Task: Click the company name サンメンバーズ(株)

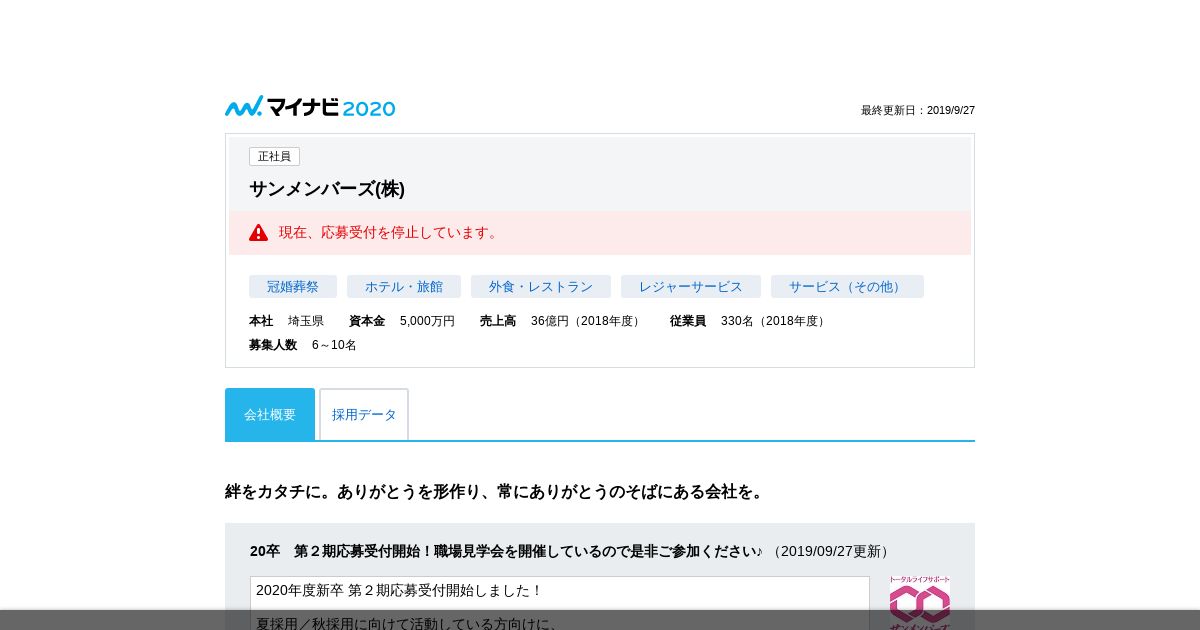Action: pos(327,189)
